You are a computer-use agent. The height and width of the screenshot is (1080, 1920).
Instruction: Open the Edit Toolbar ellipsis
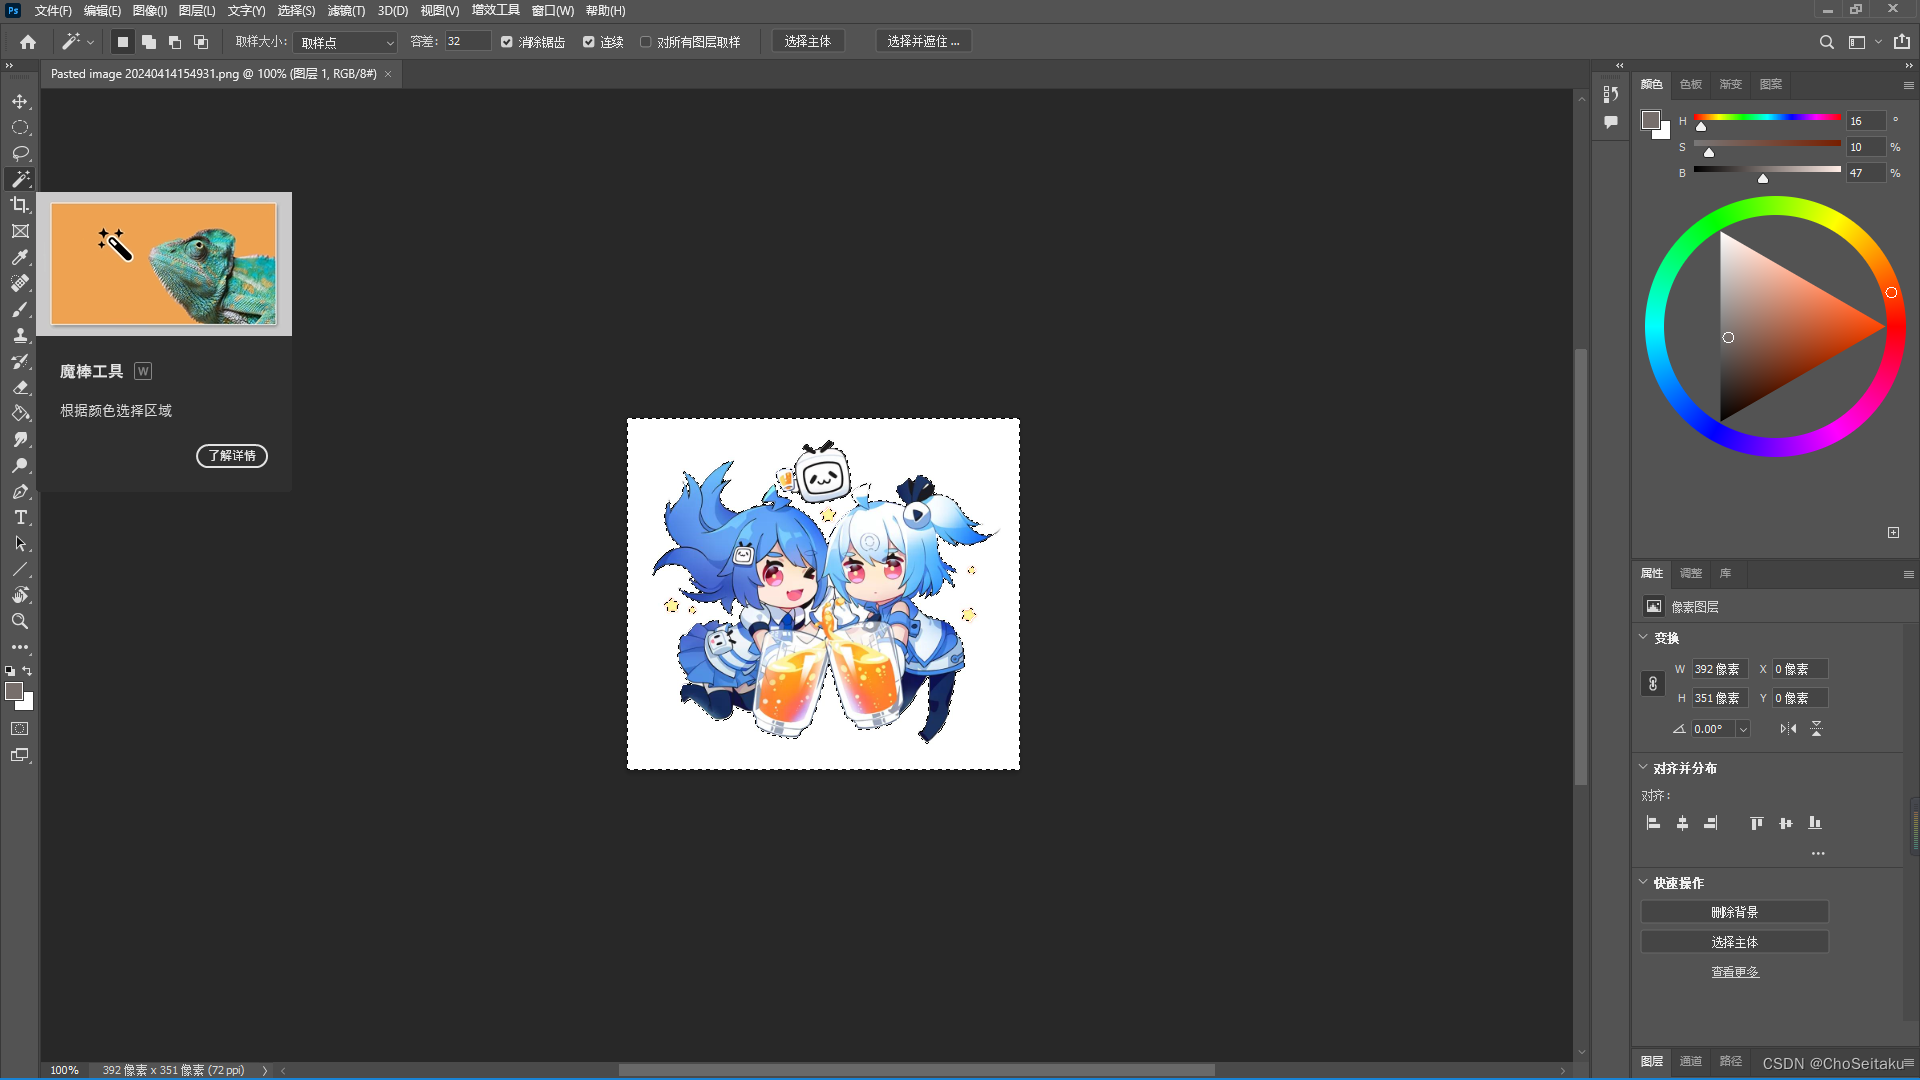[20, 647]
